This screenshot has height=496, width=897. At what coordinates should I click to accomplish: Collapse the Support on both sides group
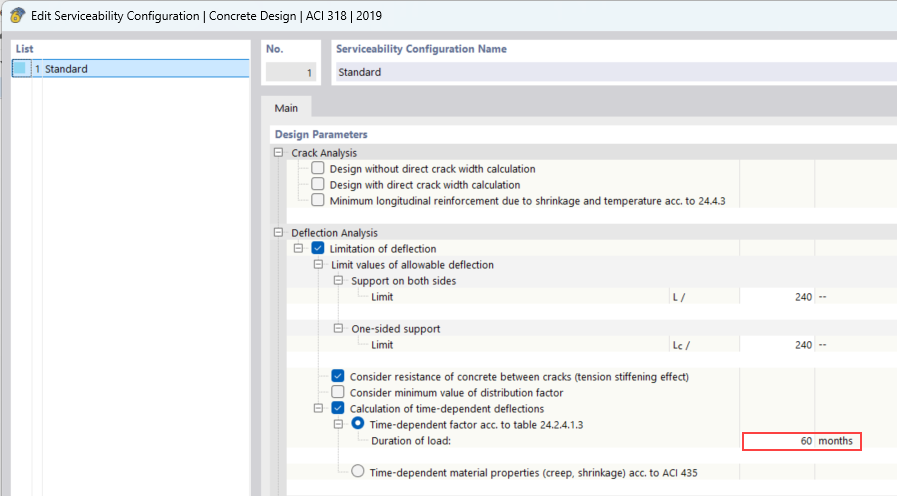[339, 281]
